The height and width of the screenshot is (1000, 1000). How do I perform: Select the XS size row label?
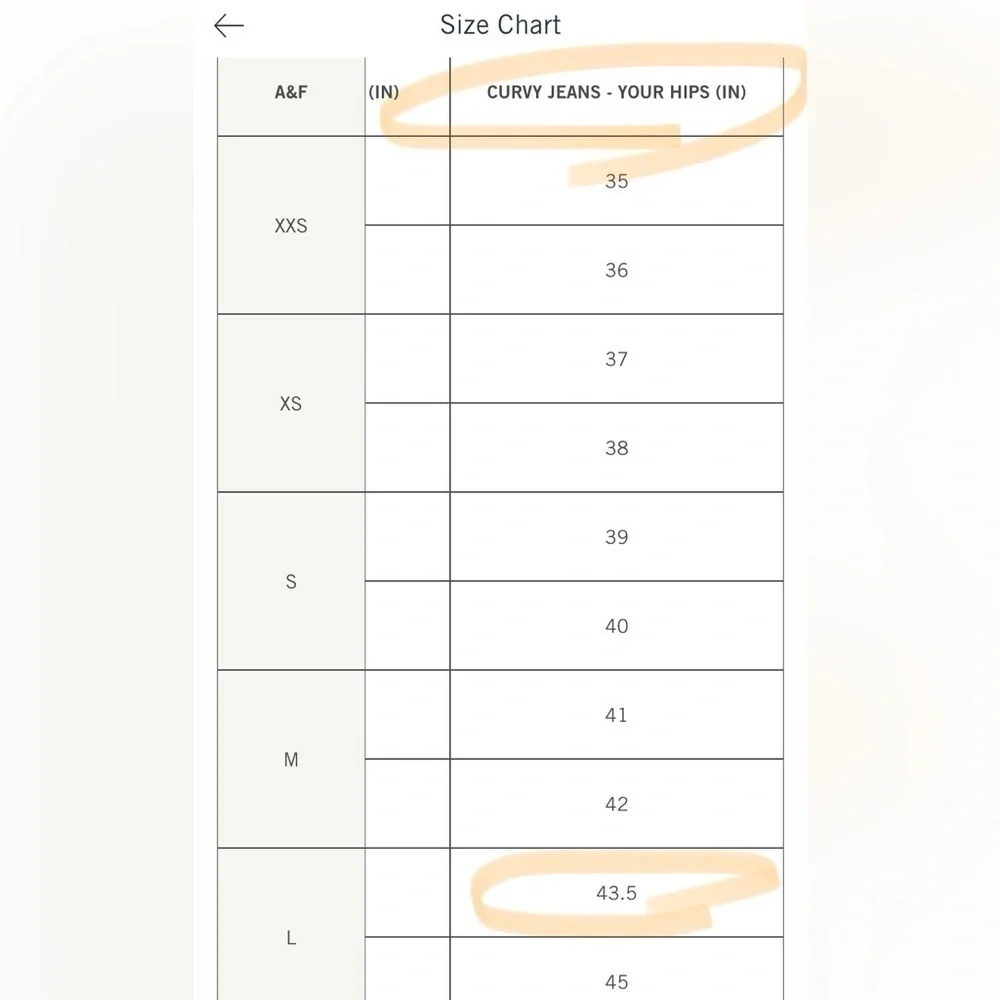291,404
